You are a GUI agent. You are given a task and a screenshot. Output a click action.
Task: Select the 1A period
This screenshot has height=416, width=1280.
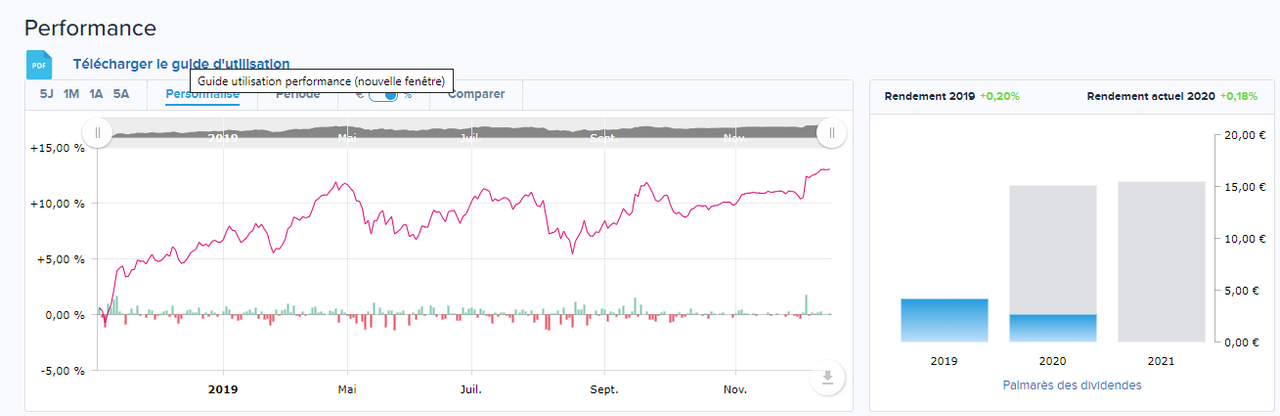point(96,94)
